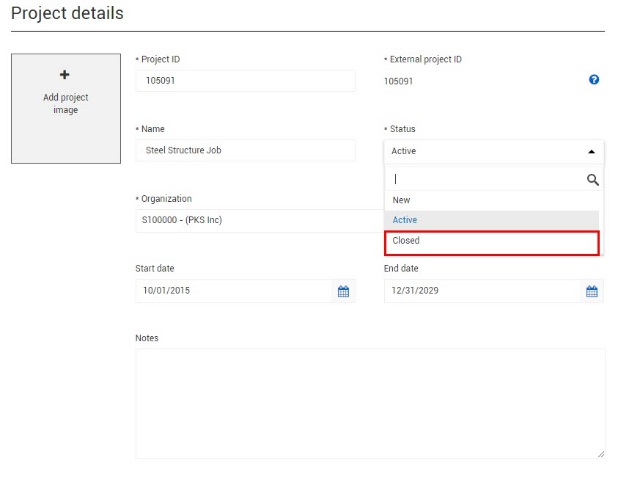Click the Status dropdown showing Active

(493, 151)
